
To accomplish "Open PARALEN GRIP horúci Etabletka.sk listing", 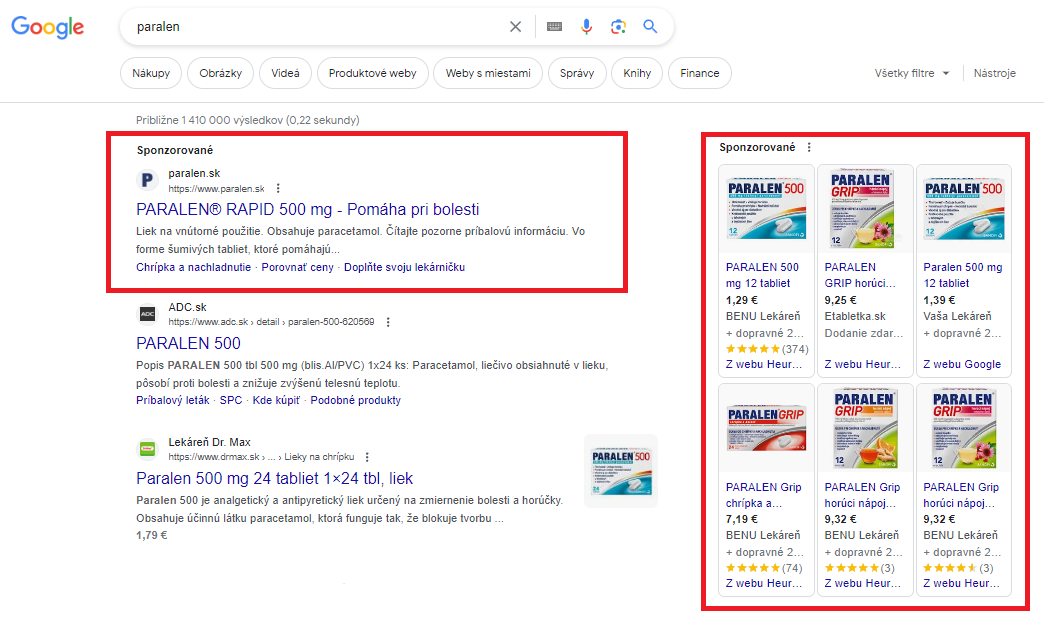I will (860, 275).
